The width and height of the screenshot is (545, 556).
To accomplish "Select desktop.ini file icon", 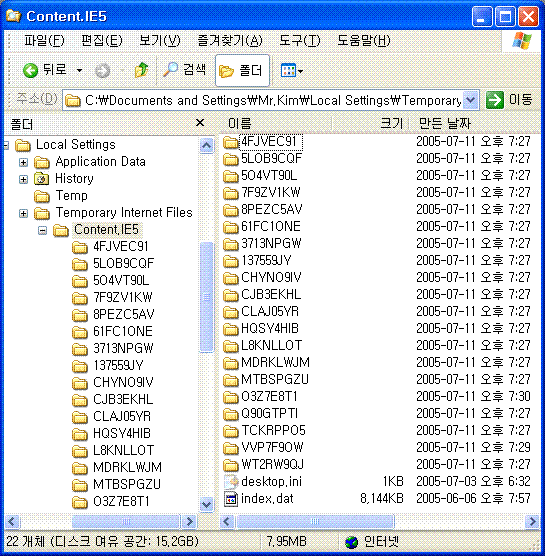I will 231,482.
